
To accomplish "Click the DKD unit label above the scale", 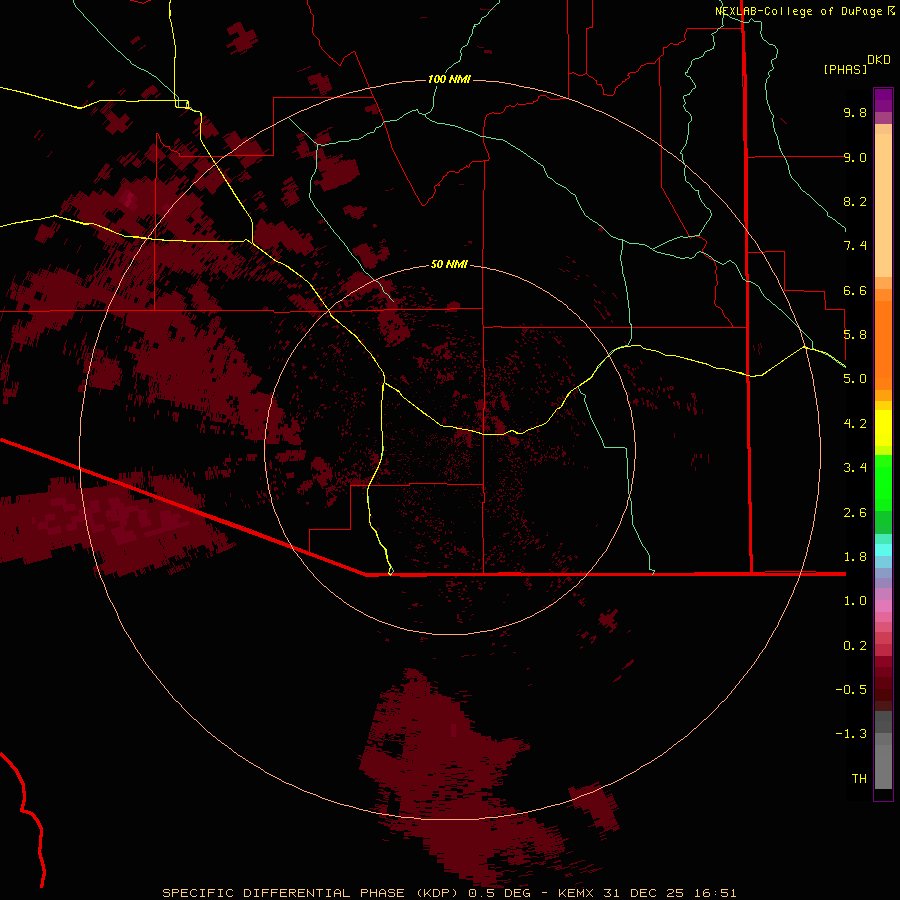I will (879, 60).
